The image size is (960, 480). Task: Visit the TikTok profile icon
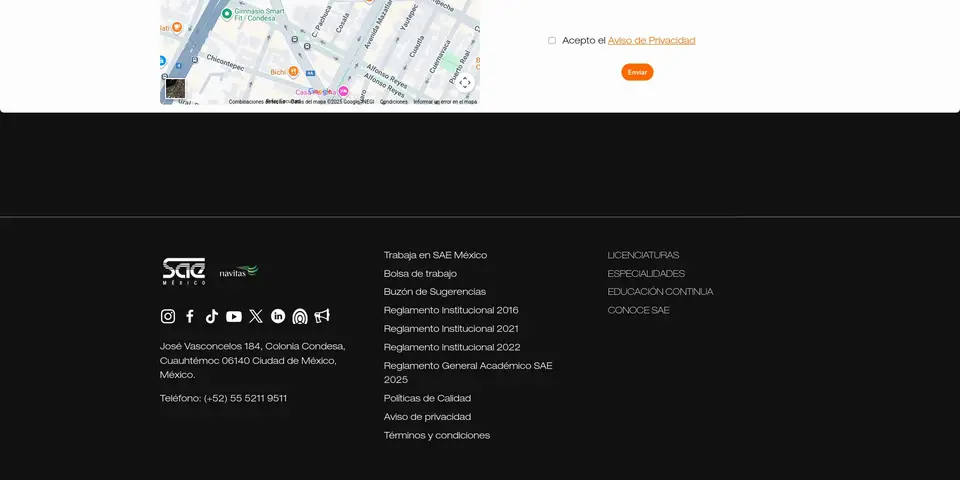(x=212, y=316)
